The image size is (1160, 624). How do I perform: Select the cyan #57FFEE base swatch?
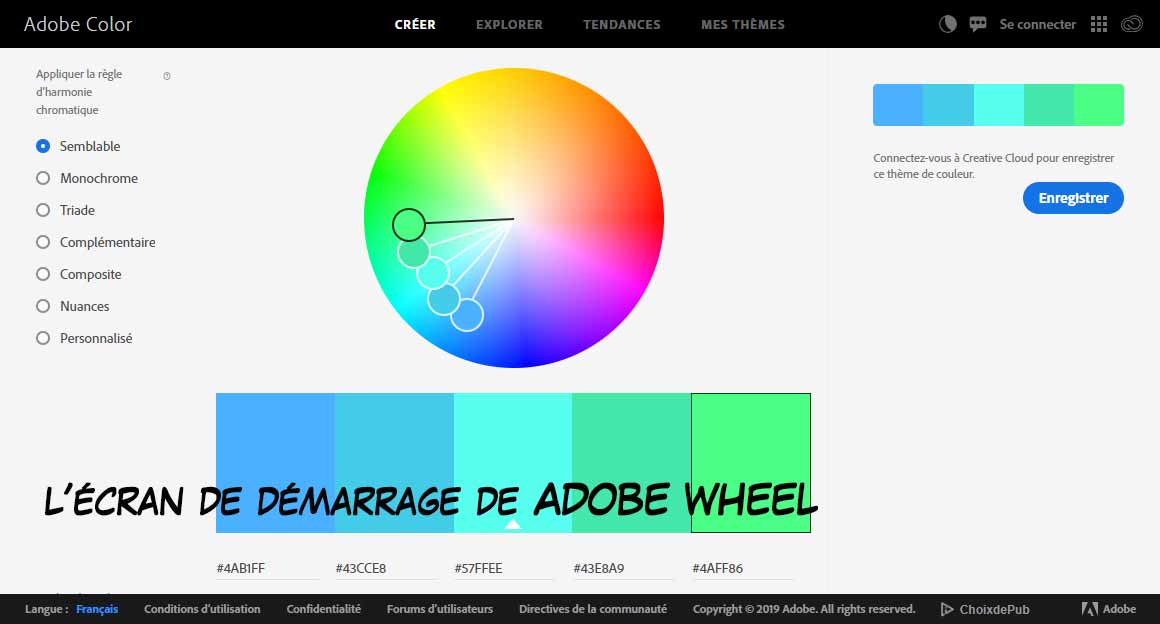click(513, 463)
